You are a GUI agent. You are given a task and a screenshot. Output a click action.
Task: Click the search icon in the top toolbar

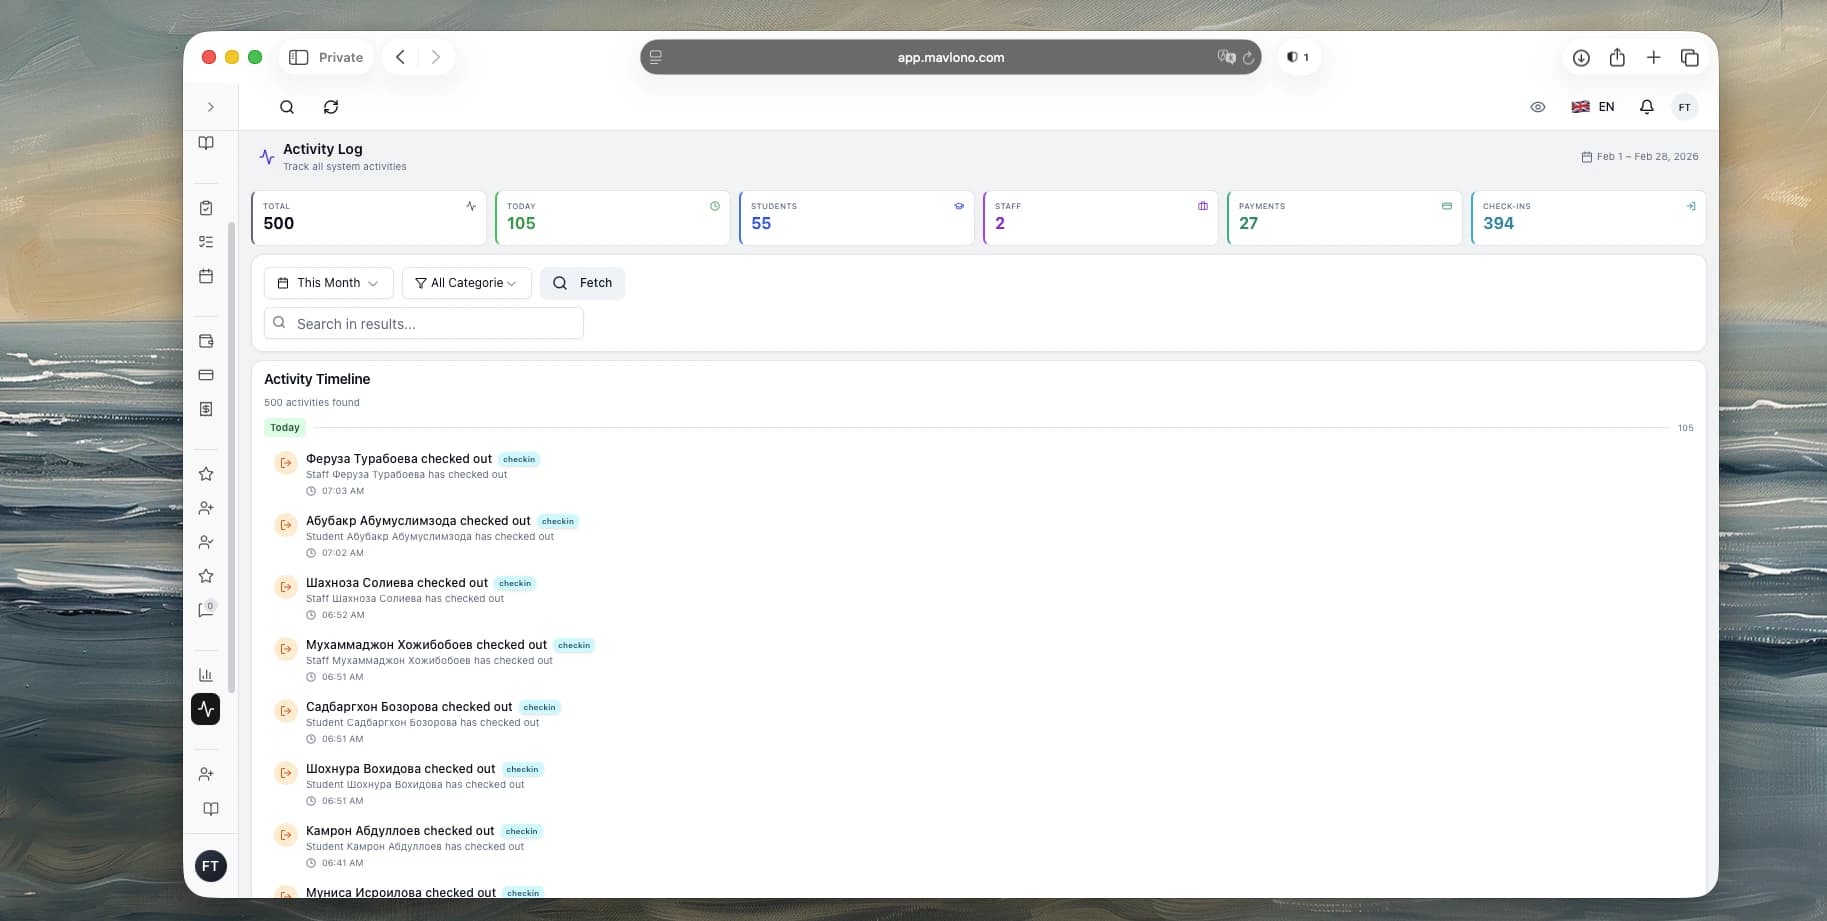[x=287, y=107]
